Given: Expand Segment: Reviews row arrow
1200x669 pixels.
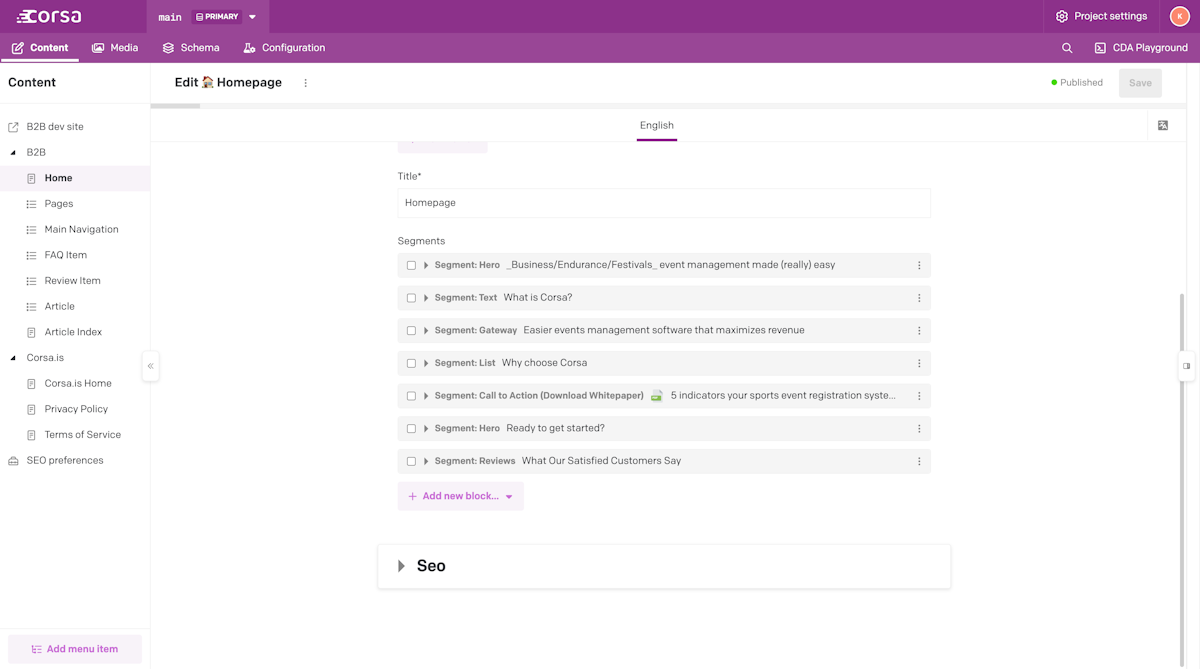Looking at the screenshot, I should [426, 461].
